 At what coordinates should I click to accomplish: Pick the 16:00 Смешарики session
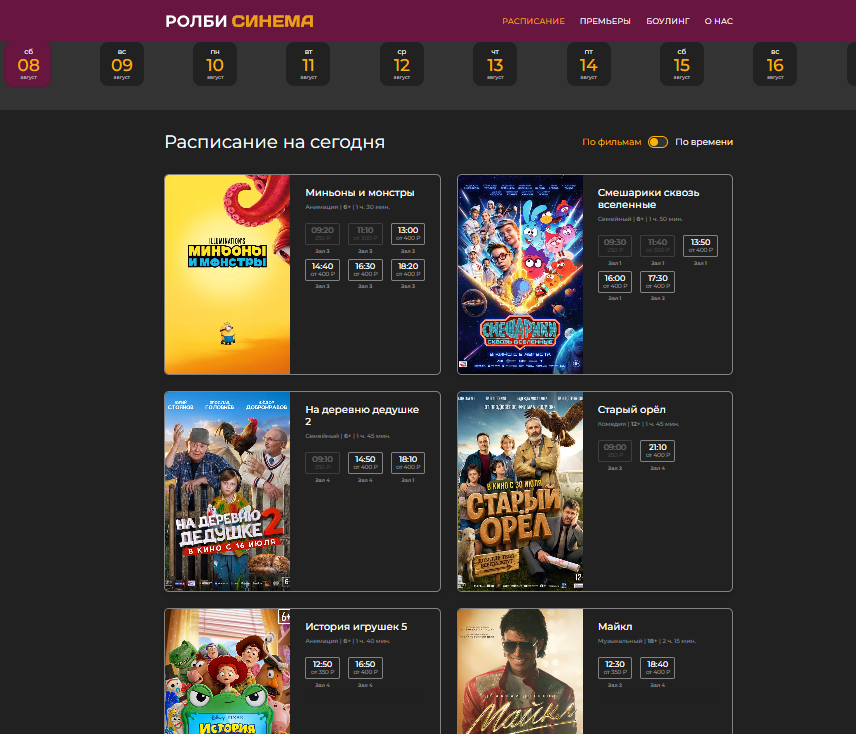tap(615, 282)
